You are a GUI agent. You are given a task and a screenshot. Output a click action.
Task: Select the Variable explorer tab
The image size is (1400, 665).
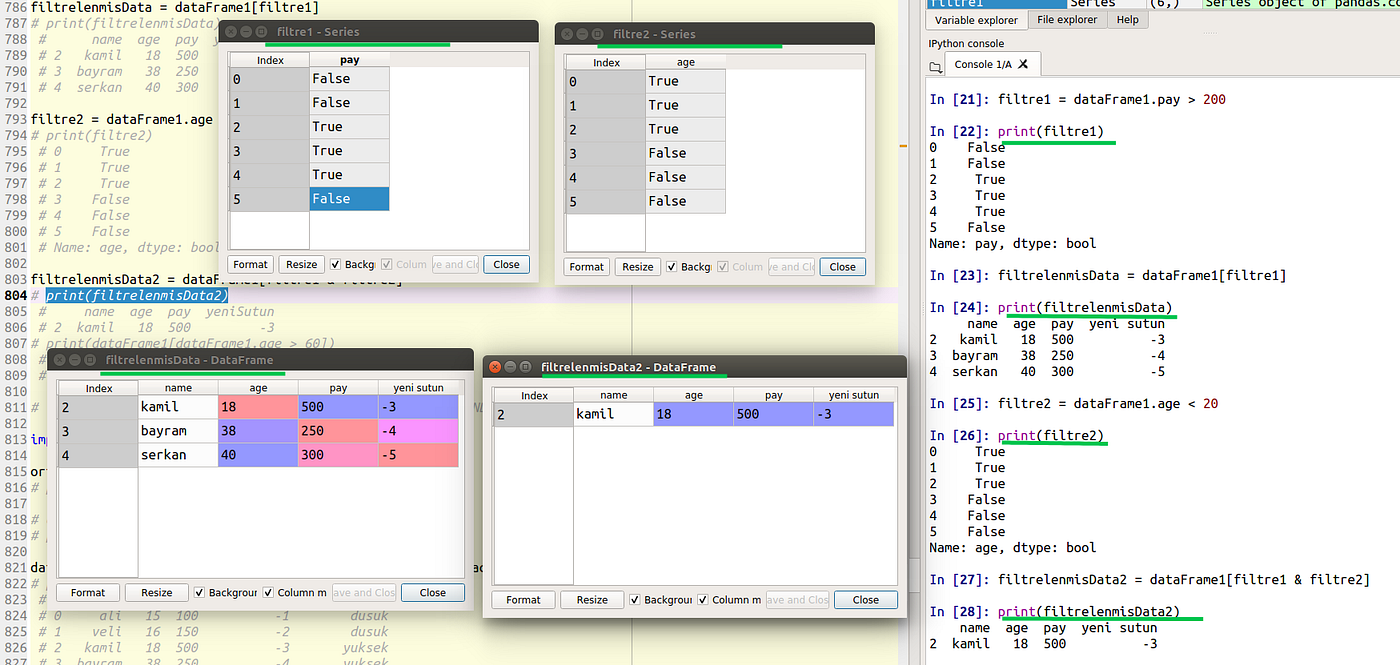(976, 20)
